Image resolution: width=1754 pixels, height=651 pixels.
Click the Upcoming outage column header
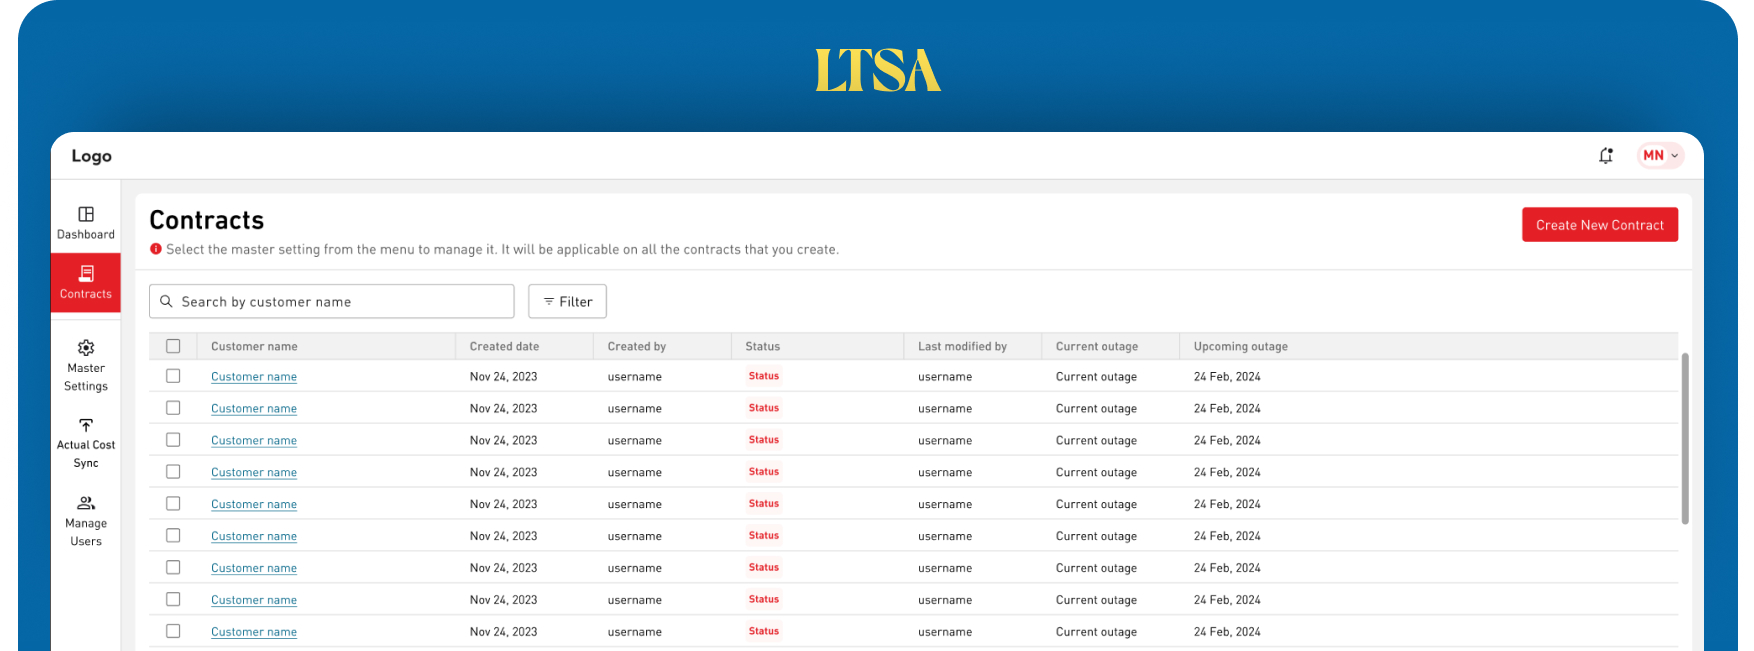tap(1241, 346)
